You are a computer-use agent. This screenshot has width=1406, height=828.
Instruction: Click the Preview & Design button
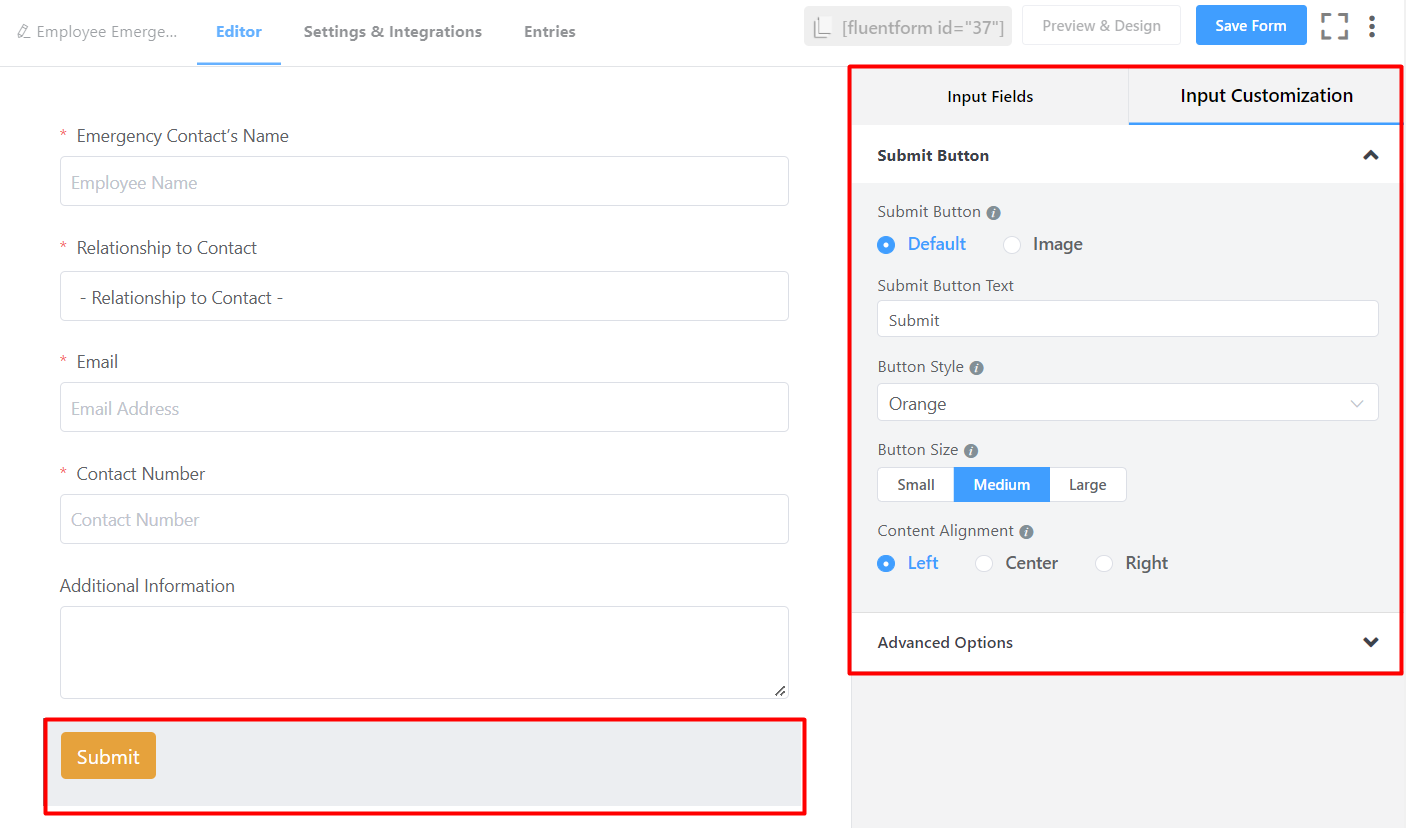pos(1101,26)
